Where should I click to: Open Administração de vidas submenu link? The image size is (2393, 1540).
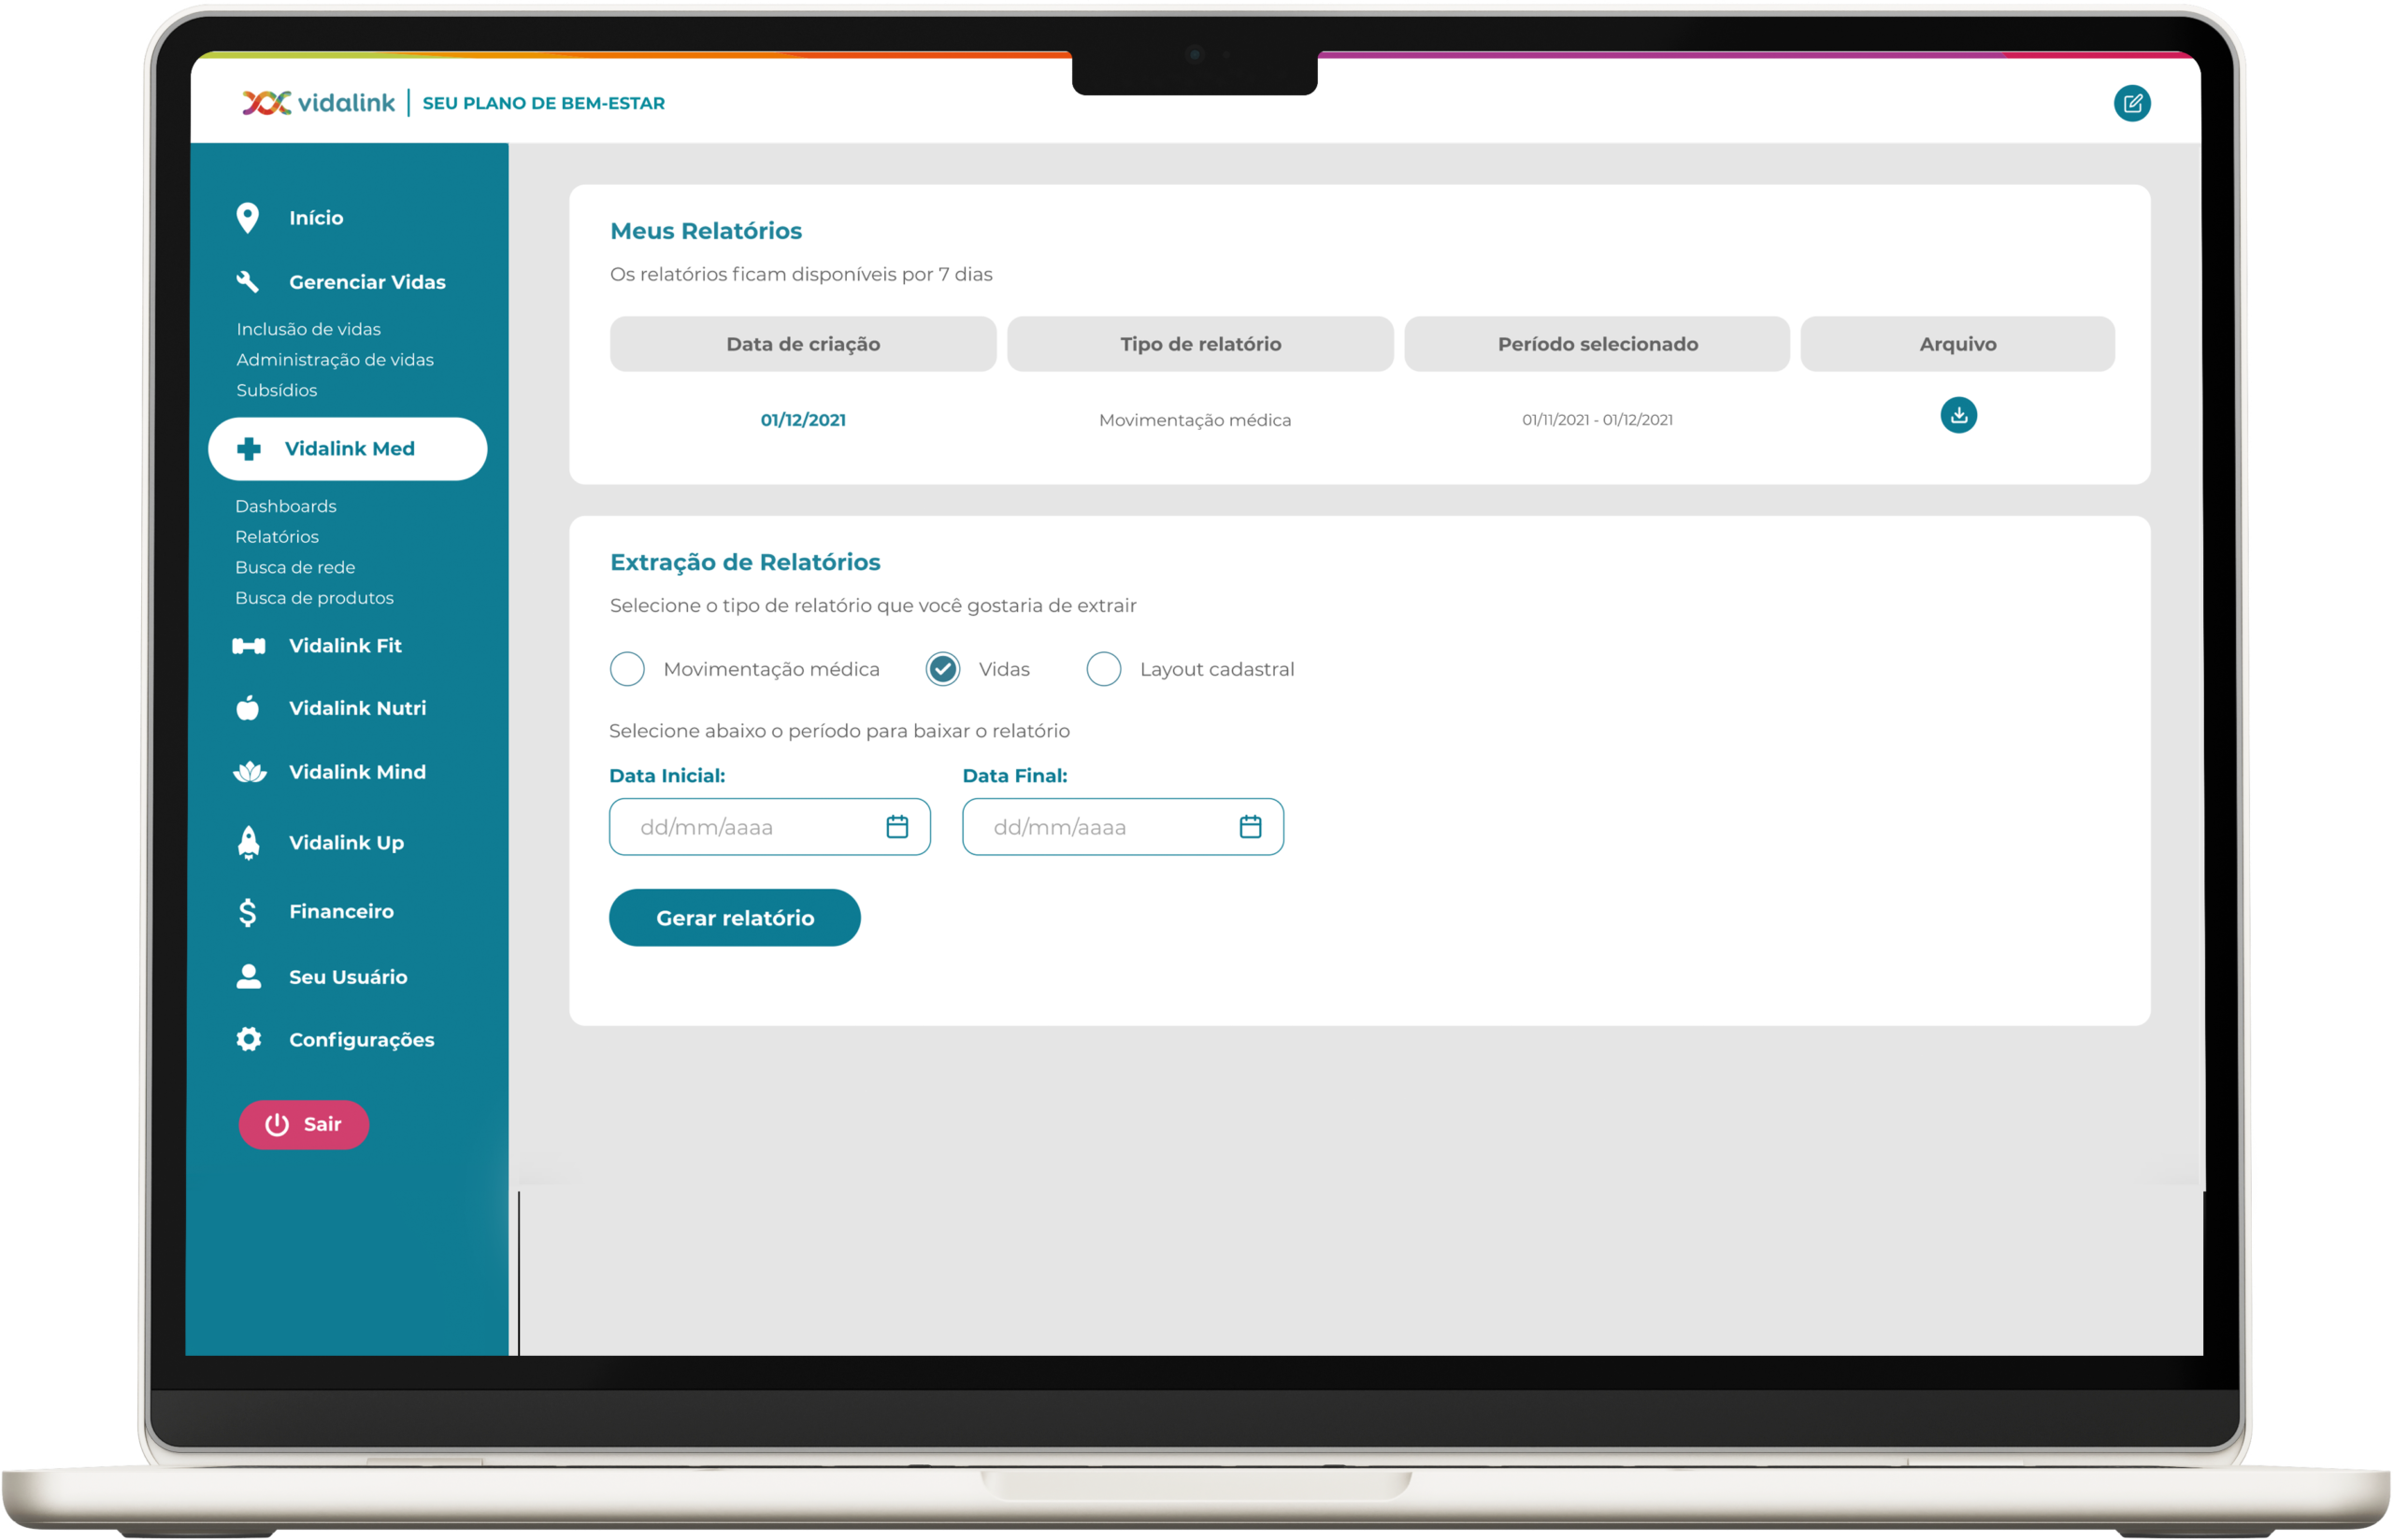click(x=334, y=360)
